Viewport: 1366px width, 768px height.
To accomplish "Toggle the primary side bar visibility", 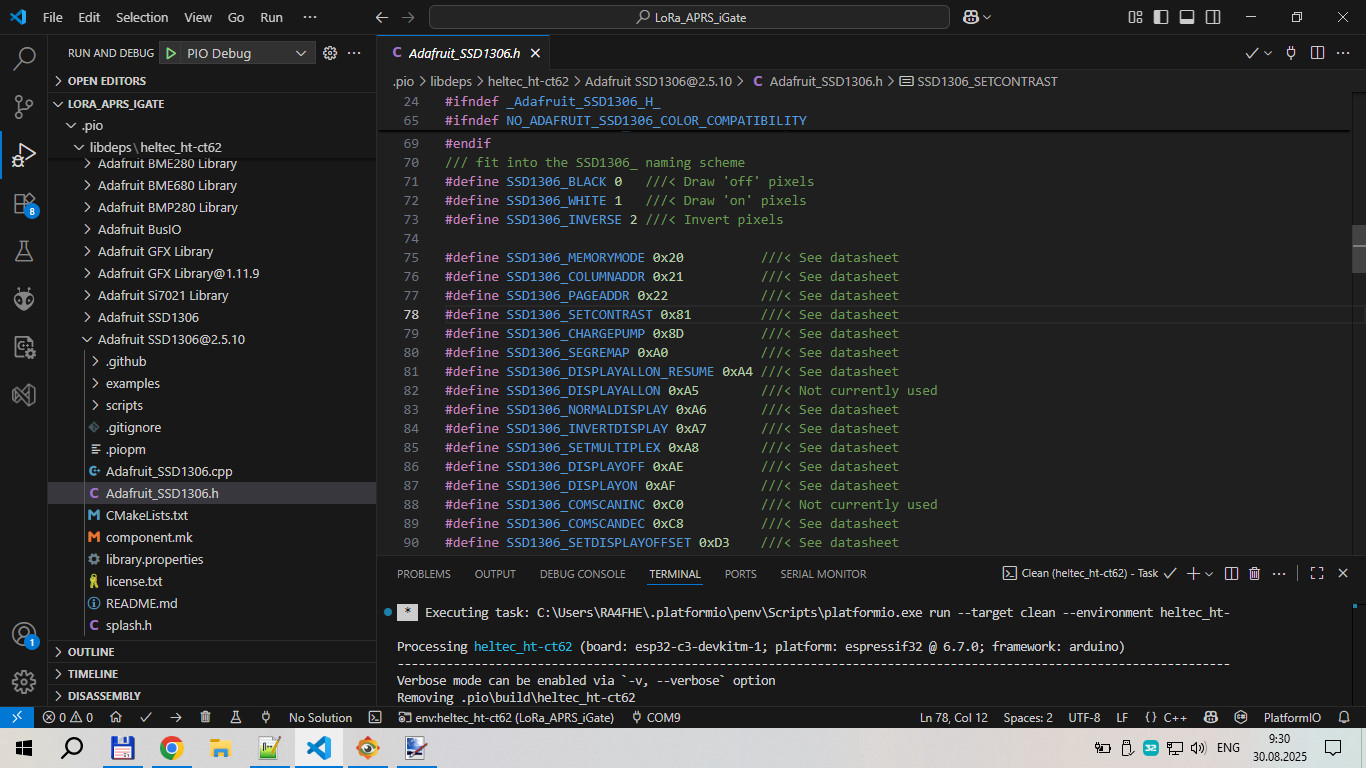I will click(1161, 17).
